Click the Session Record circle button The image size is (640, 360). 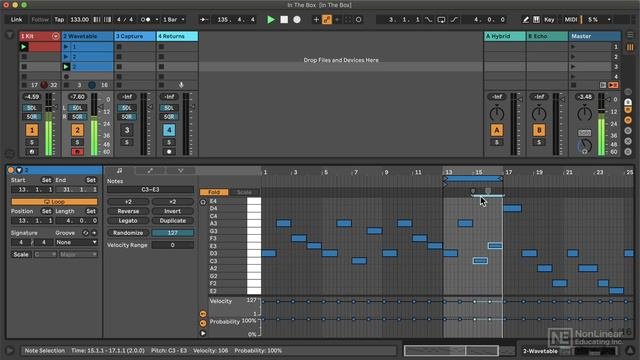point(358,19)
